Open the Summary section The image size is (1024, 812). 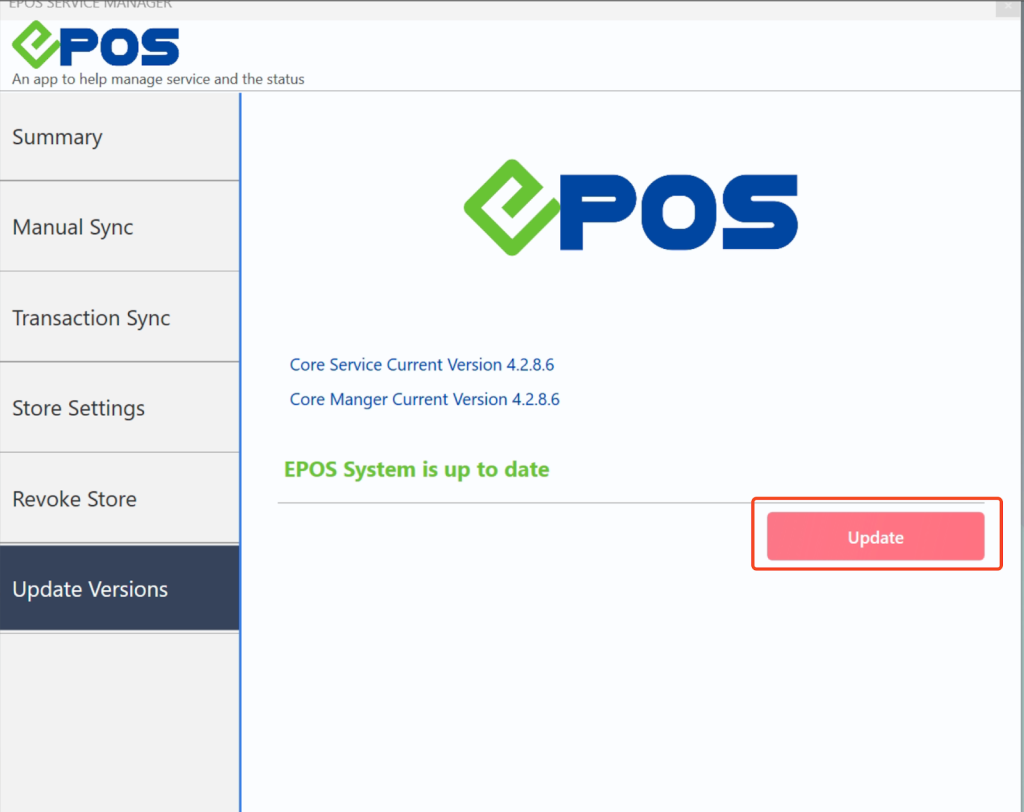coord(120,136)
